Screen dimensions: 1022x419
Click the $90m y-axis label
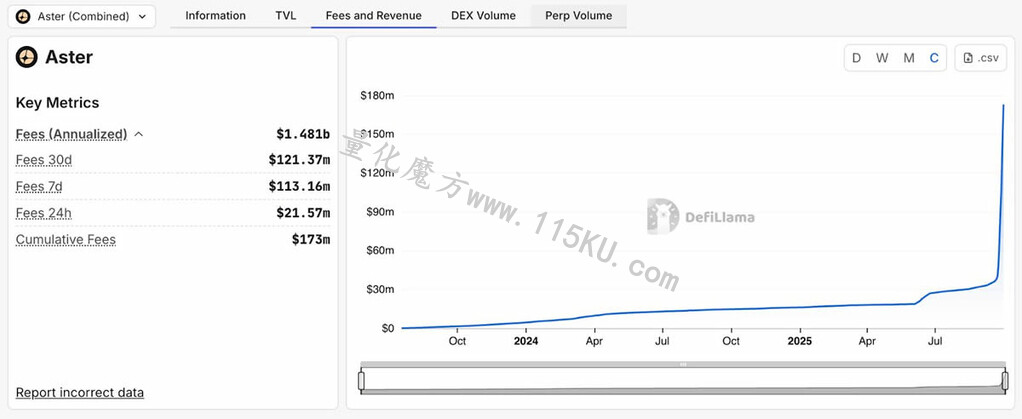pos(380,212)
